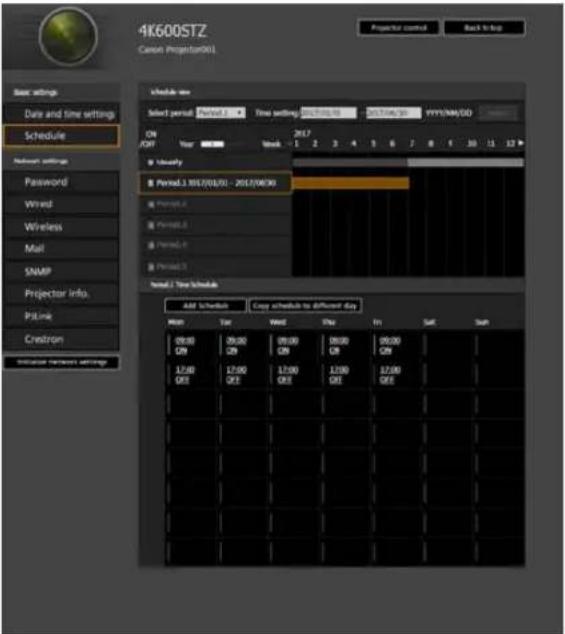
Task: Click the 4K600STZ projector title
Action: point(172,31)
